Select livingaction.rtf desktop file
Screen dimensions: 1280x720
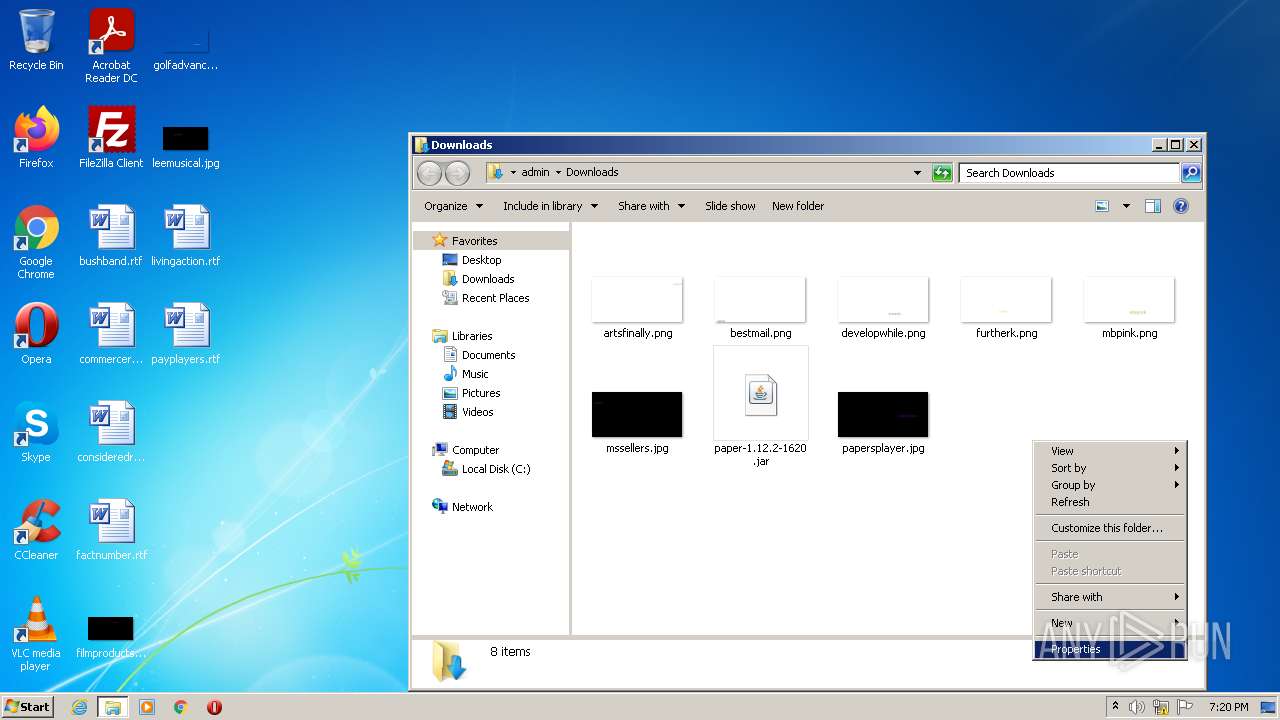186,236
